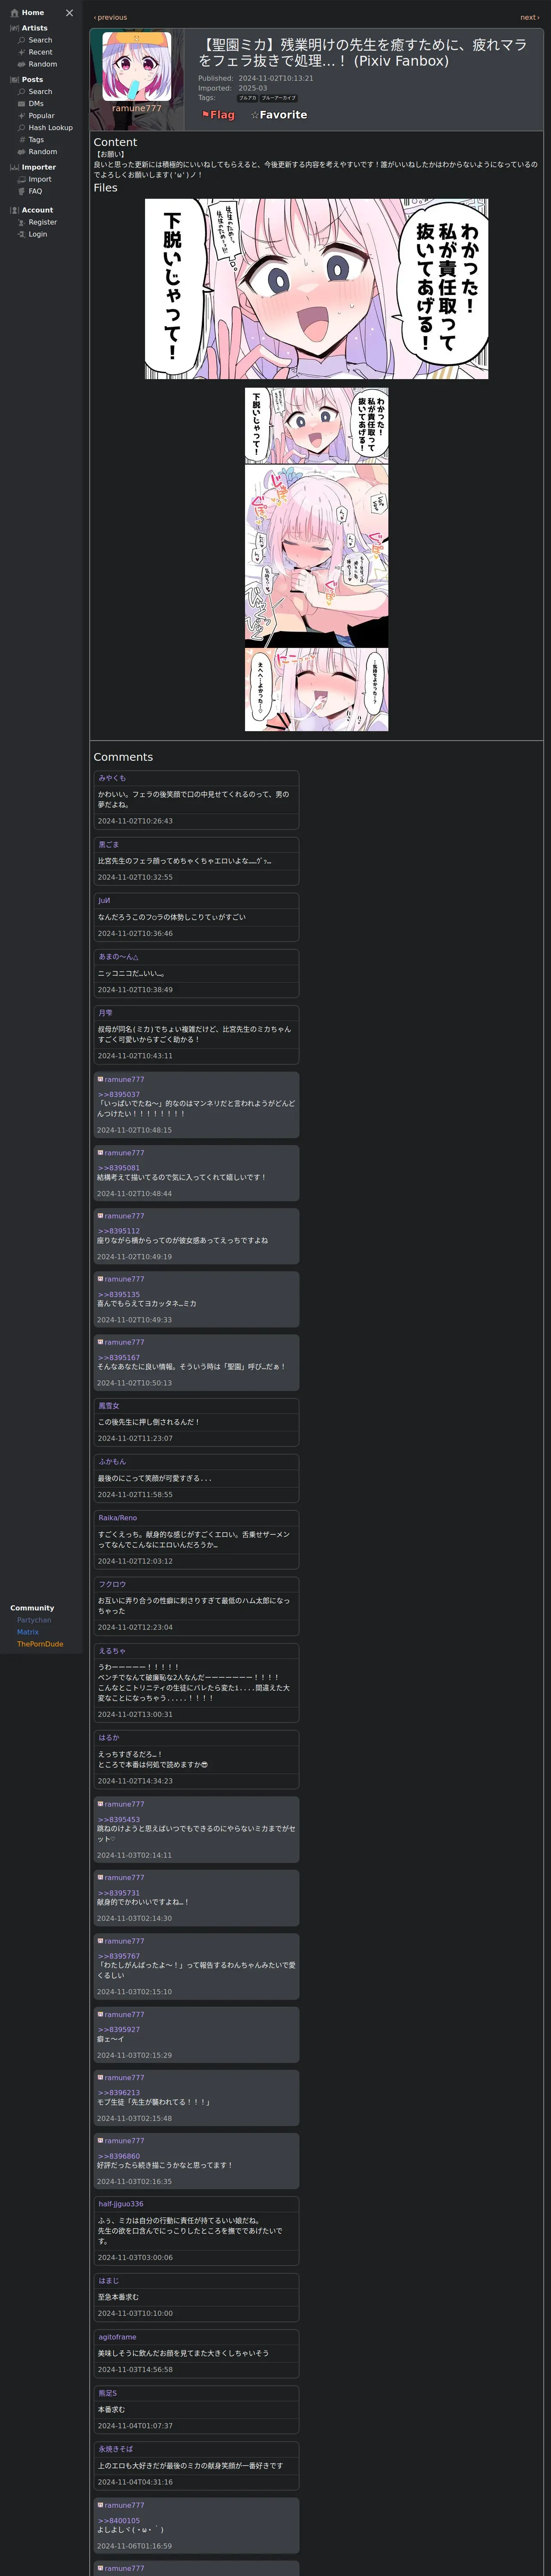Click timestamp 2024-11-03T03:00:06
The height and width of the screenshot is (2576, 551).
pos(135,2257)
